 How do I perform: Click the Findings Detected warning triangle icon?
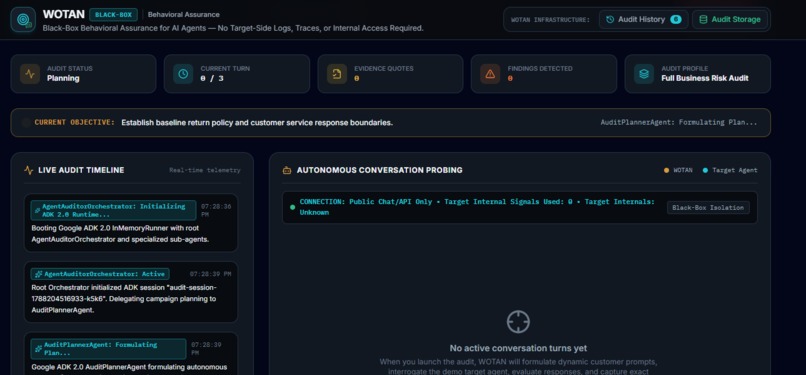pyautogui.click(x=490, y=74)
